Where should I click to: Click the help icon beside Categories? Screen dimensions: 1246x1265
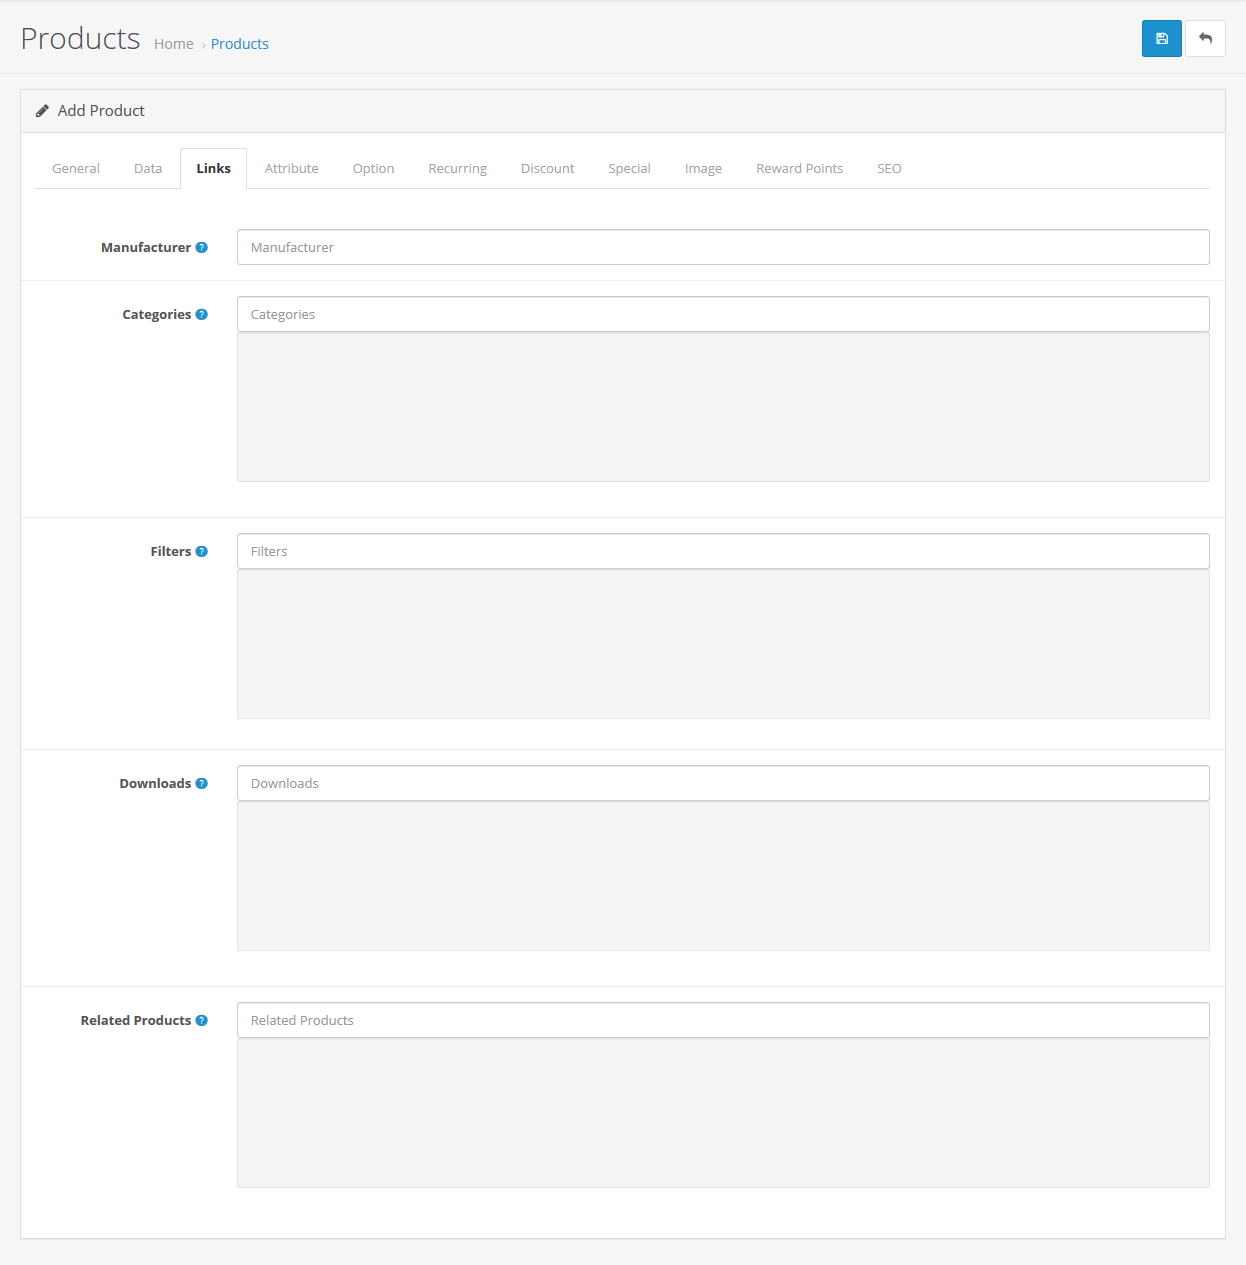coord(202,315)
